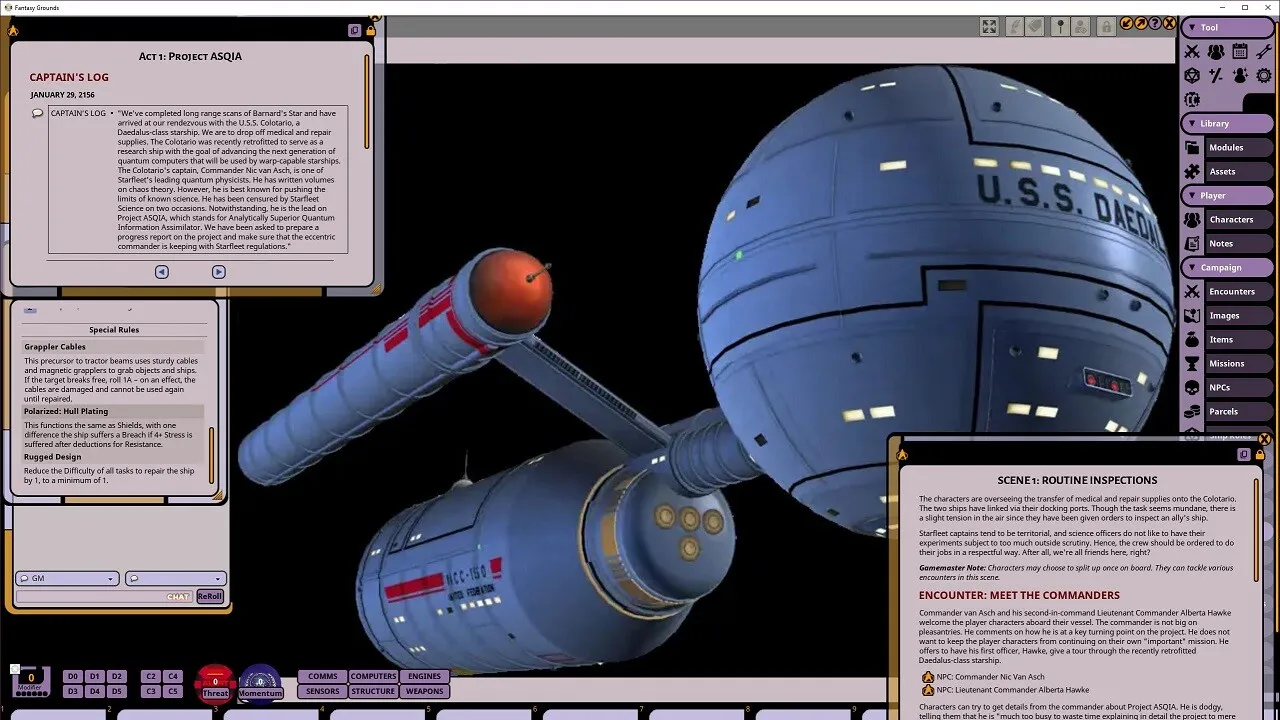Click the D3 department button
Screen dimensions: 1280x720
72,691
